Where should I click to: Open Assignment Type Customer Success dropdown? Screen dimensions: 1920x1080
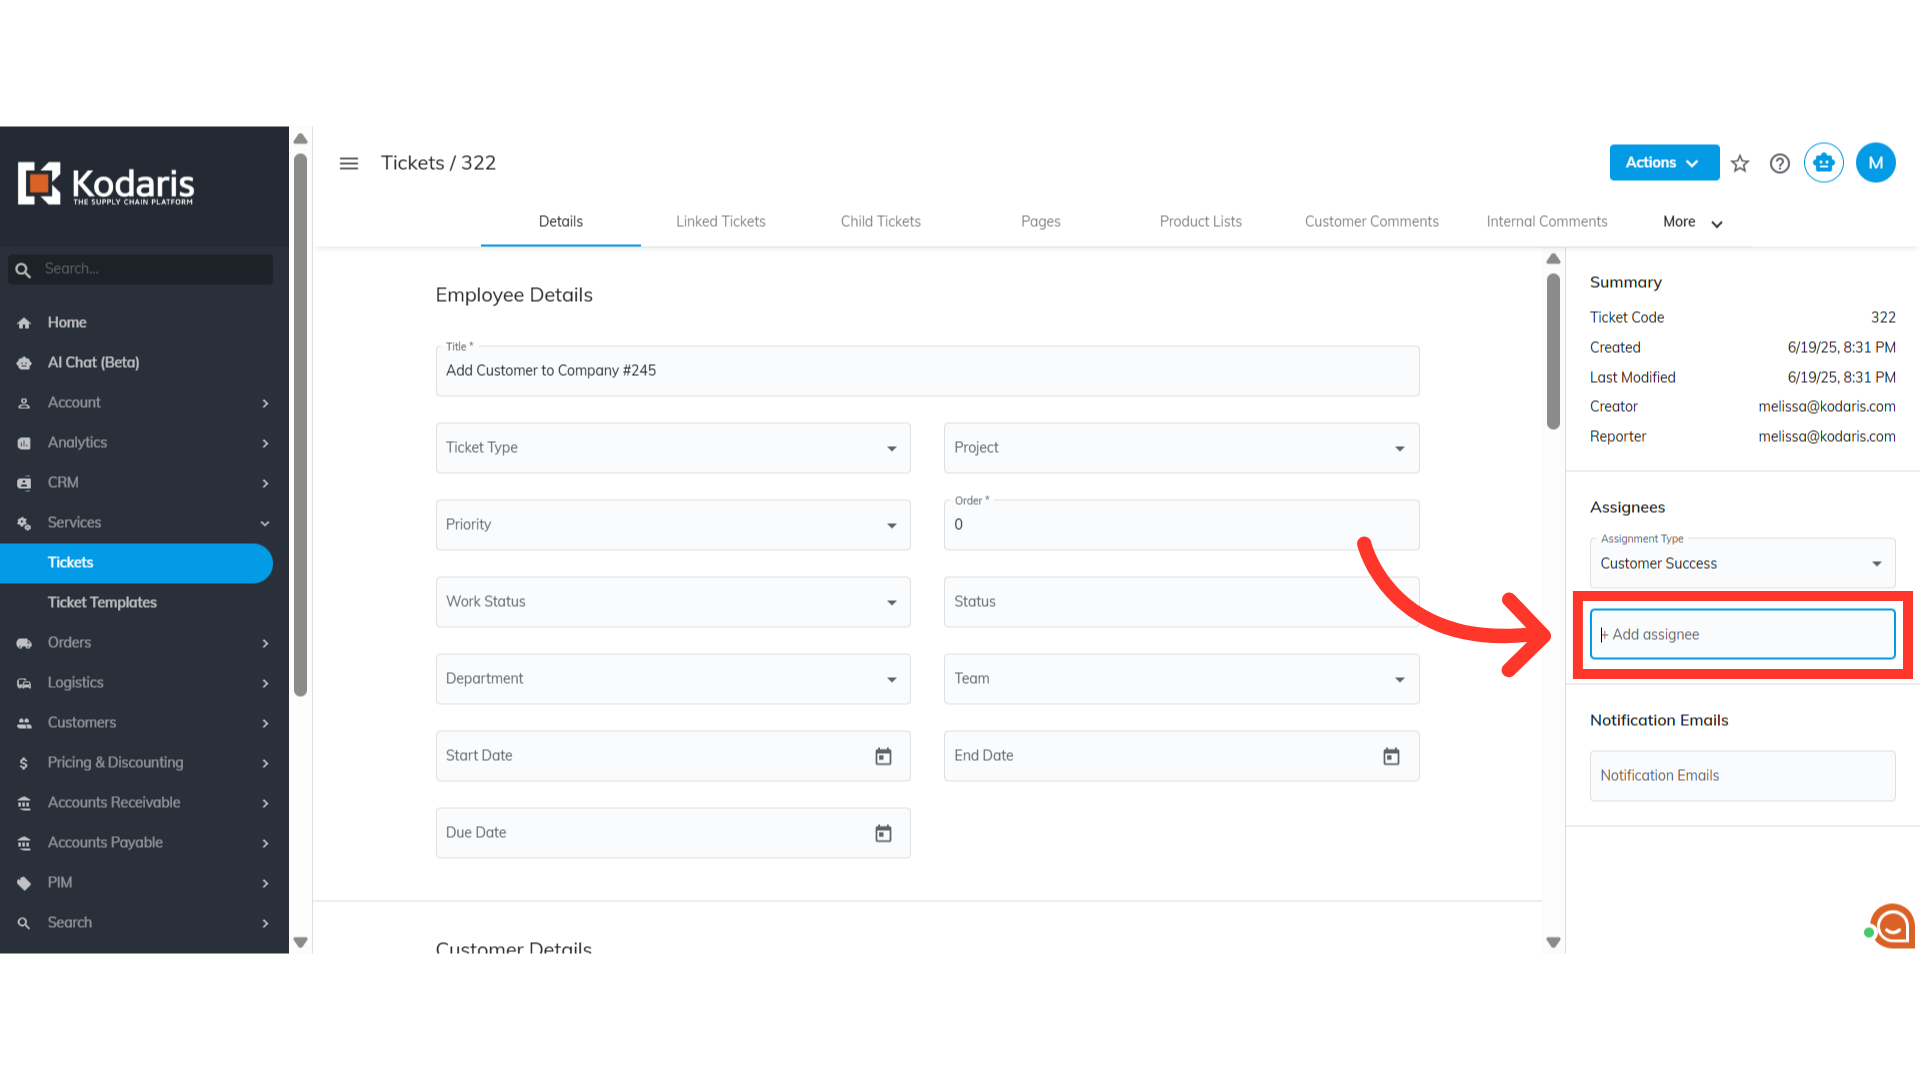tap(1876, 564)
